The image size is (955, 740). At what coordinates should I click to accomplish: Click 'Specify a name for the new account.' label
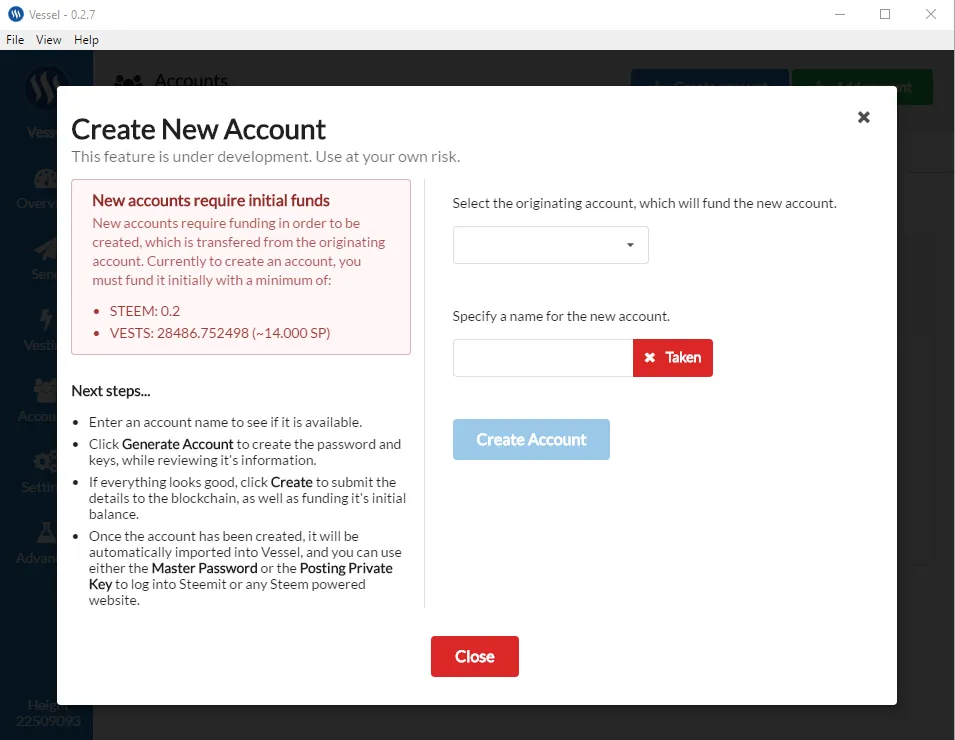pyautogui.click(x=561, y=316)
